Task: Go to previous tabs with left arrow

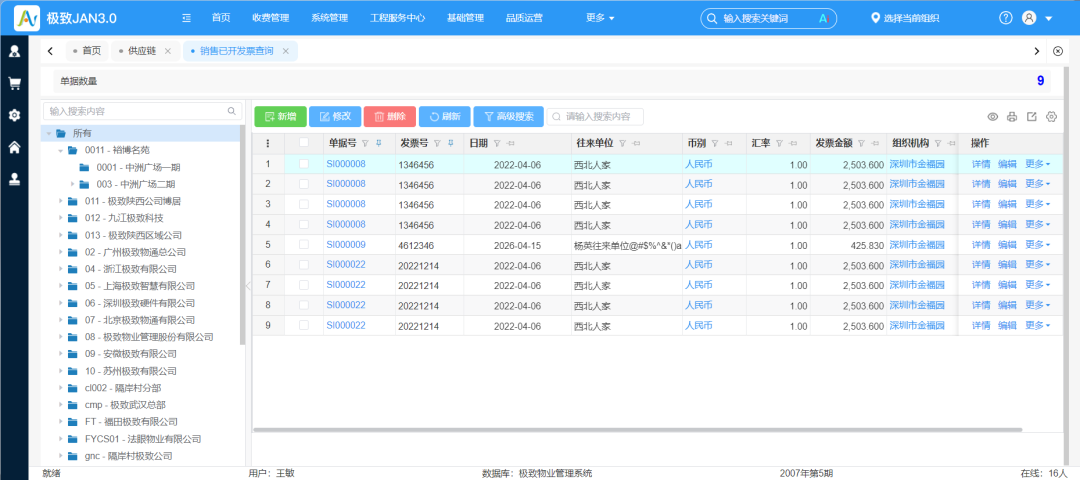Action: (50, 51)
